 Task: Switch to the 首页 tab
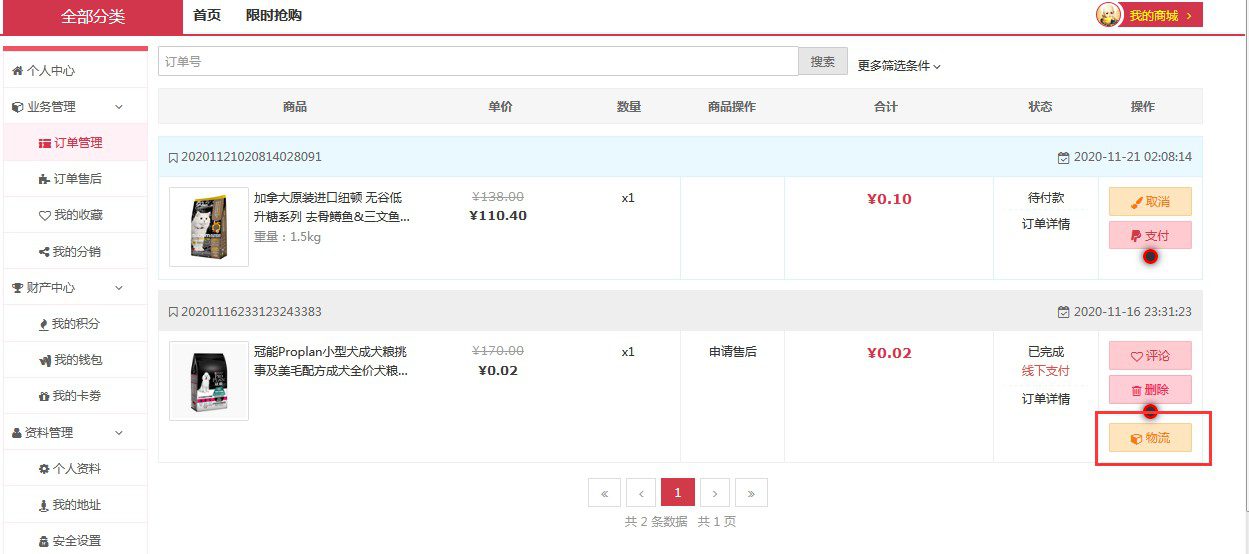point(207,16)
